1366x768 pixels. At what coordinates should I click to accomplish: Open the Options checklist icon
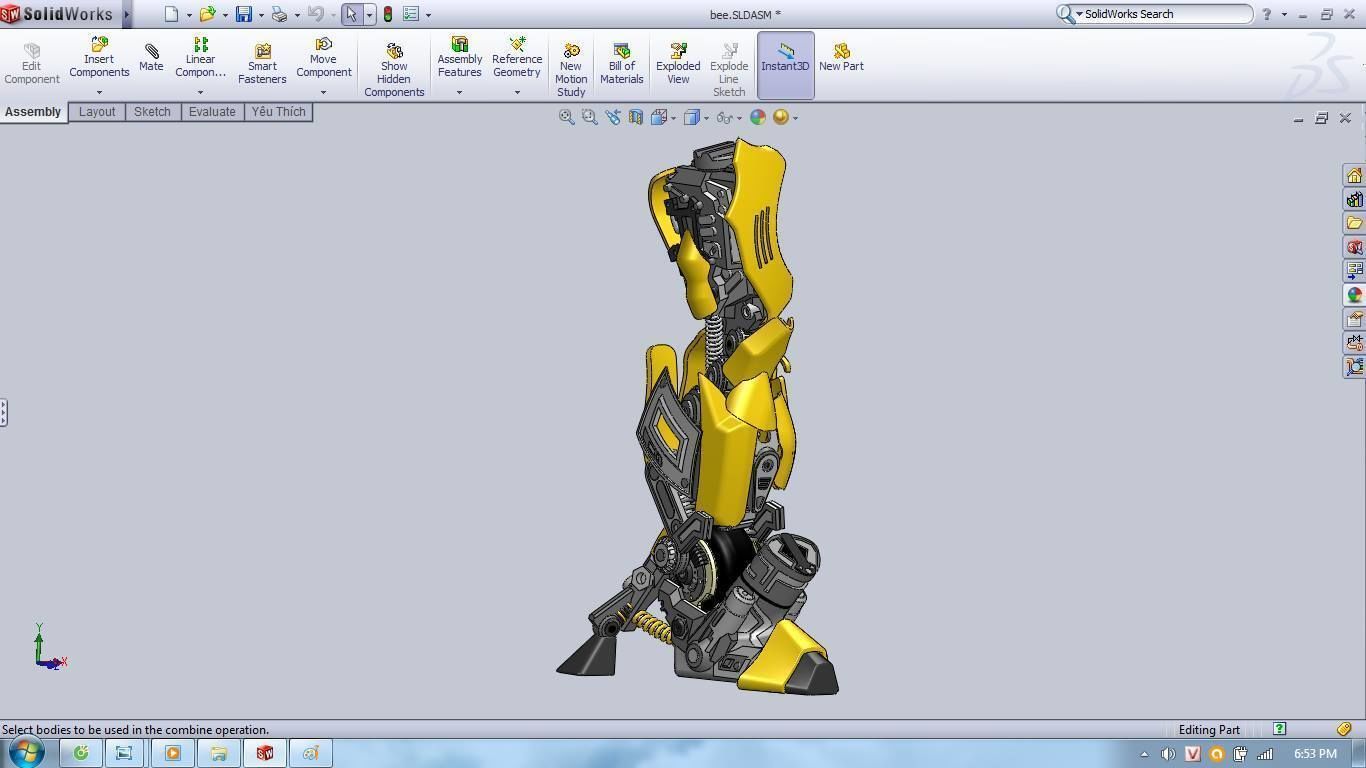411,14
